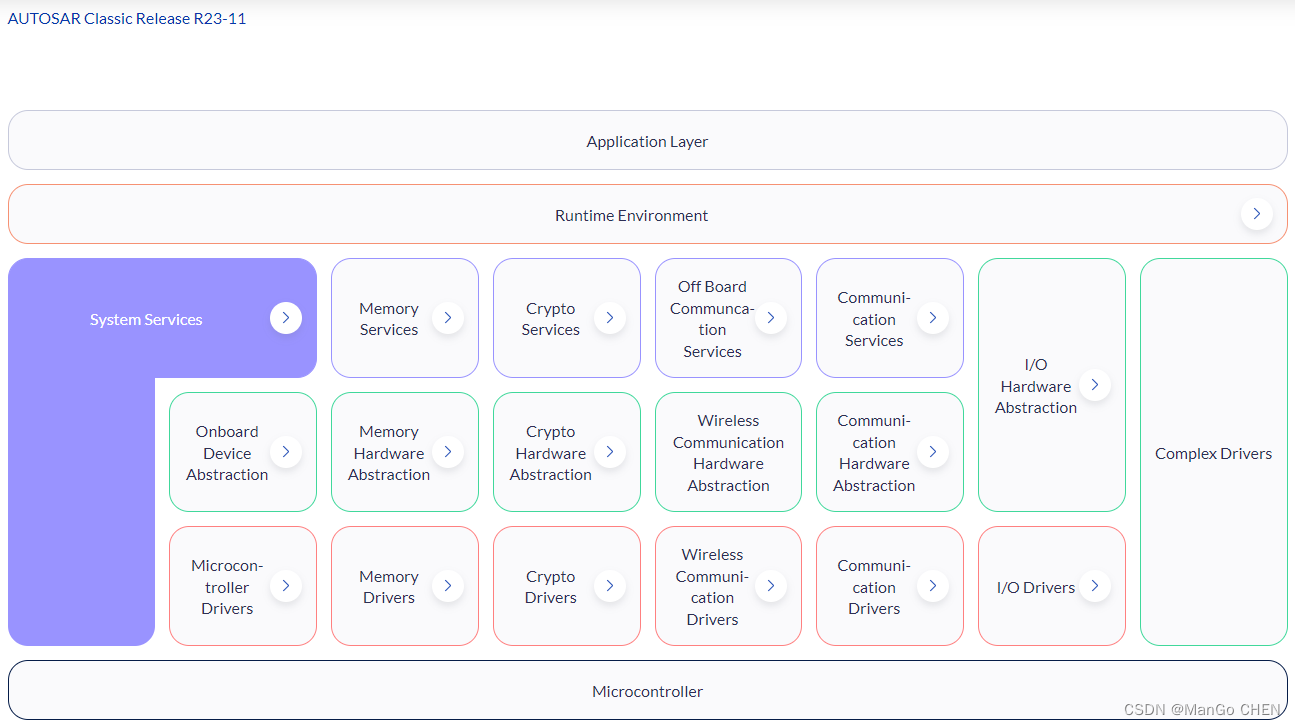Click the Off Board Communication Services arrow
The height and width of the screenshot is (725, 1295).
click(x=771, y=318)
